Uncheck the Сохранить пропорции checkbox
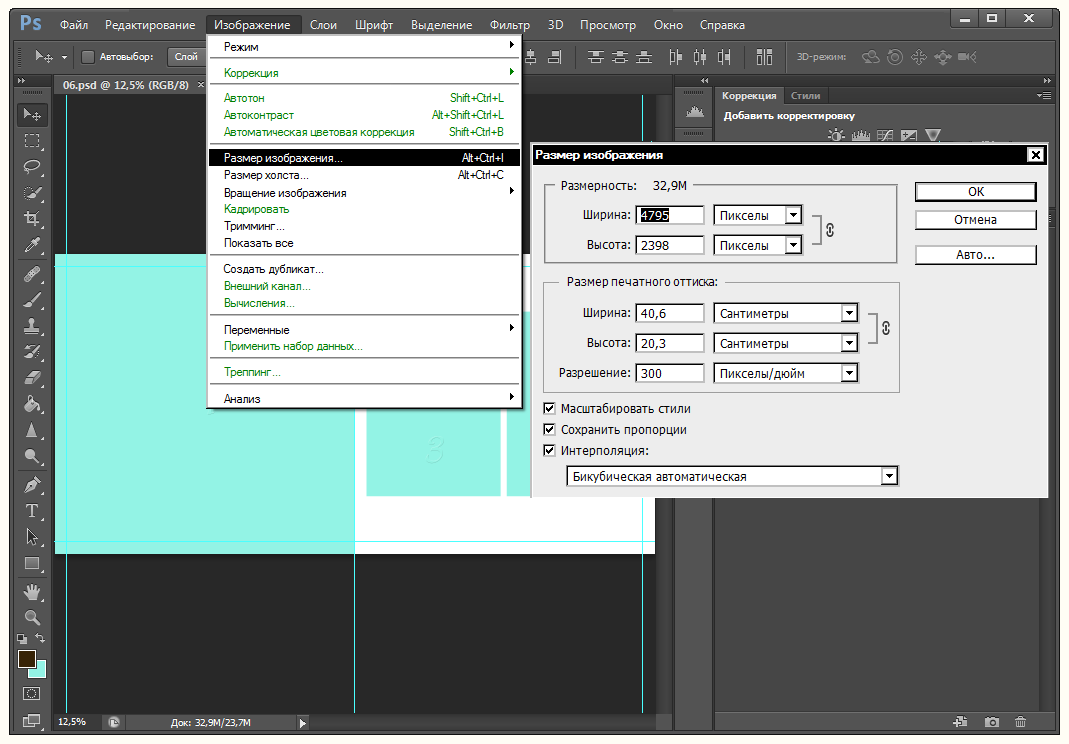 (549, 430)
